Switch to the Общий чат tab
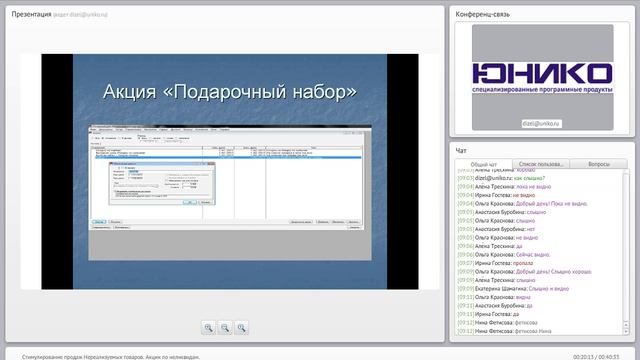 click(484, 164)
